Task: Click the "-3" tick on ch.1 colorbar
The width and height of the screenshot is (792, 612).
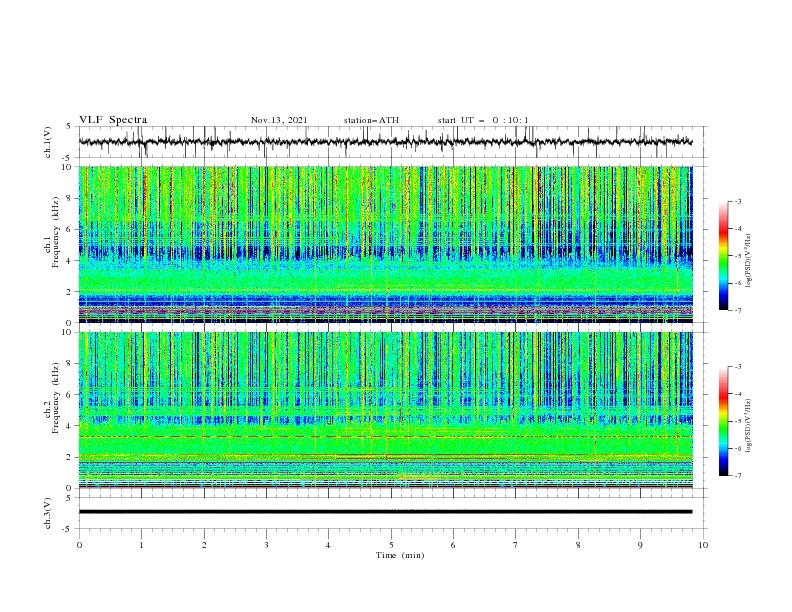Action: point(737,201)
